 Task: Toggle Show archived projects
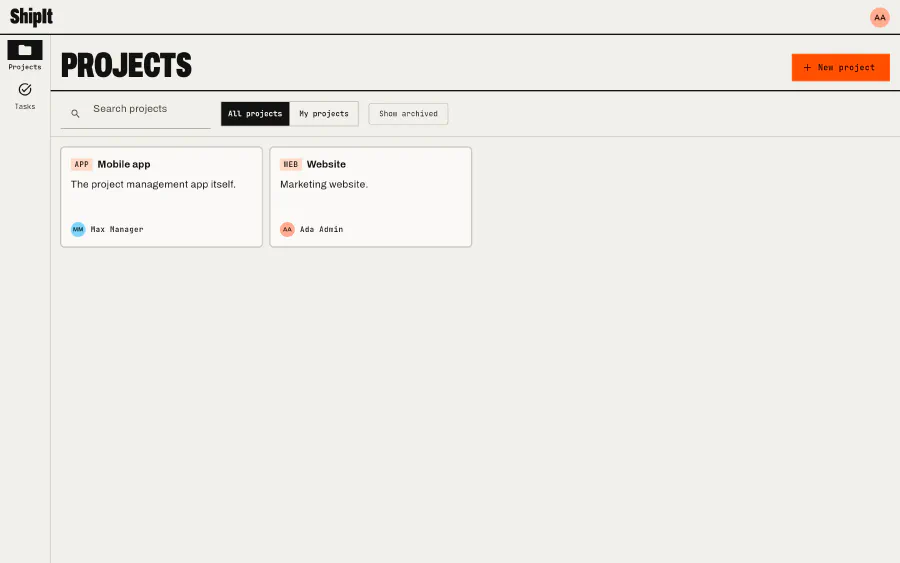(408, 114)
